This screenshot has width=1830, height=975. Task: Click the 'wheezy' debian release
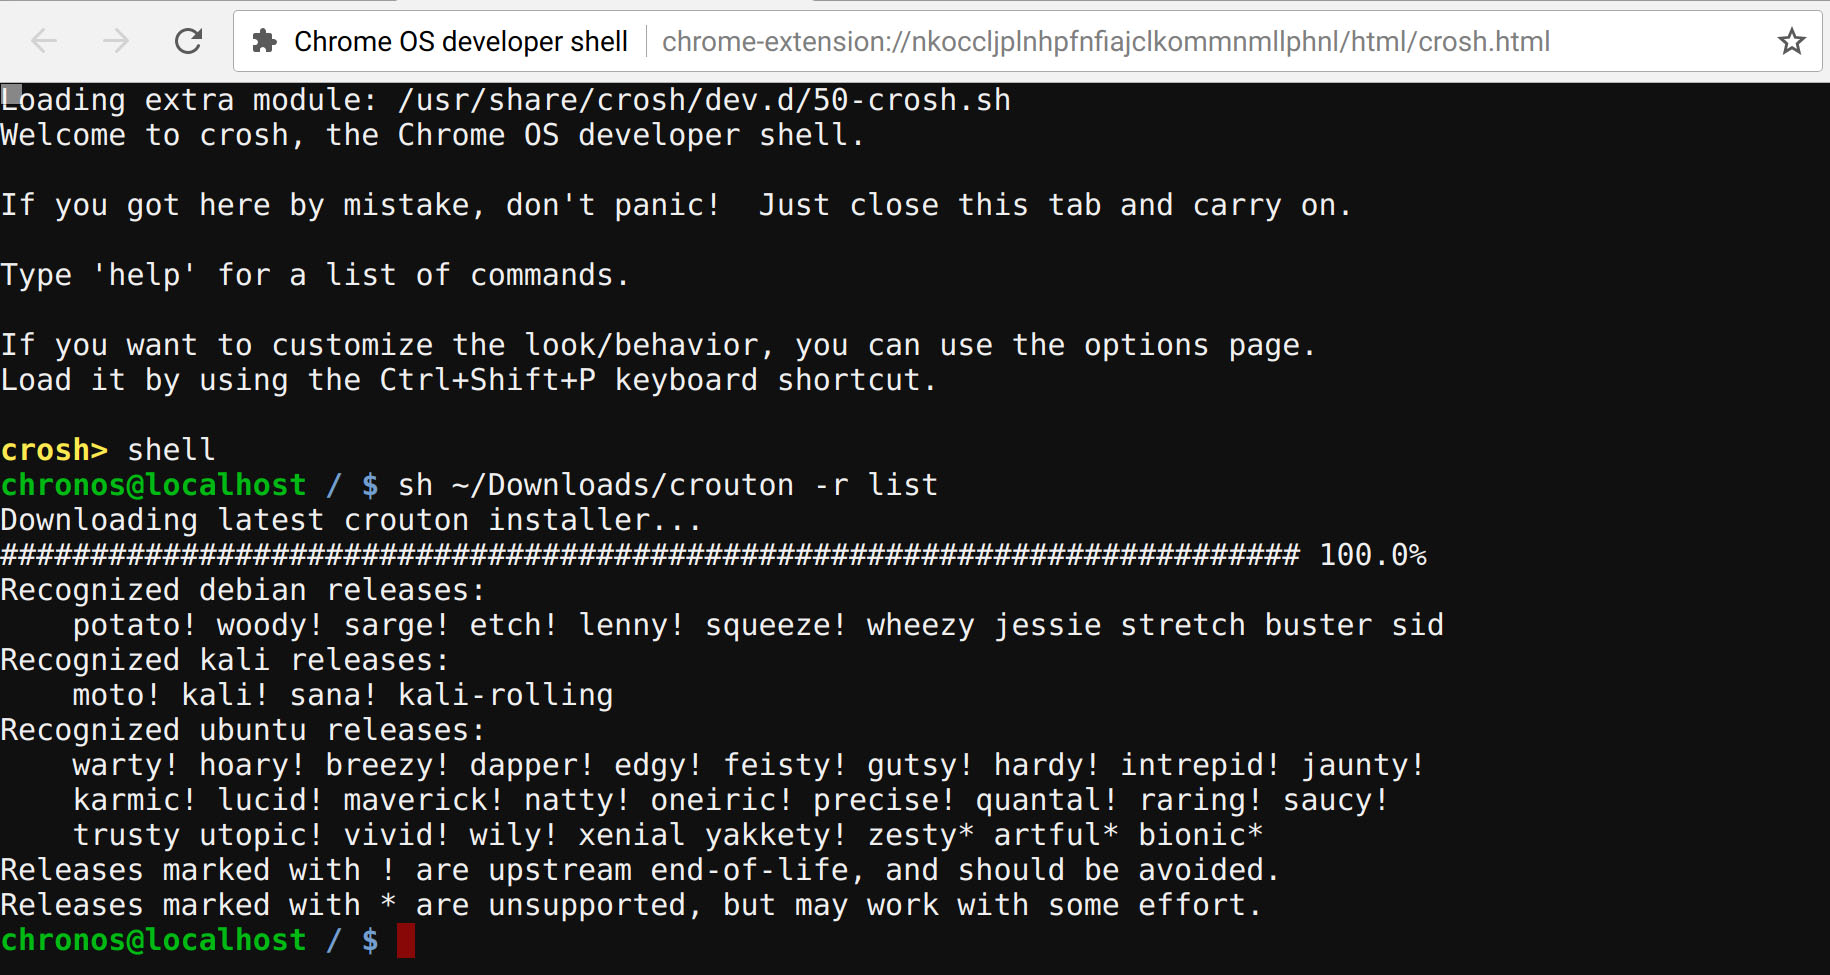tap(921, 625)
